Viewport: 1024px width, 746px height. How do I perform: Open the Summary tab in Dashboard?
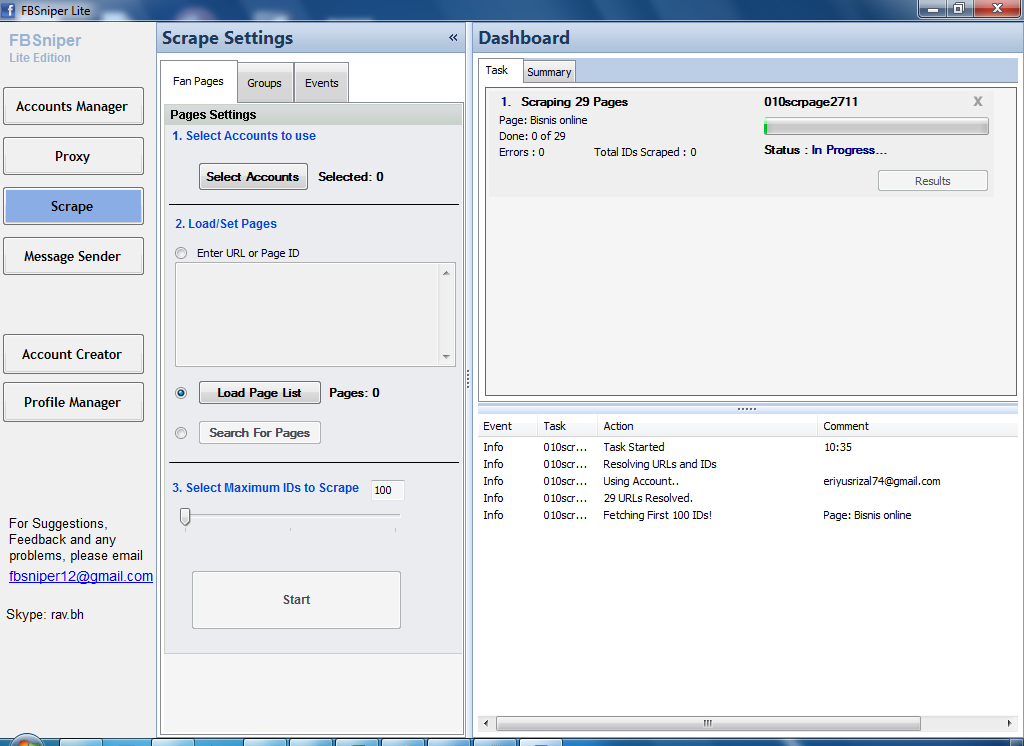pos(549,72)
